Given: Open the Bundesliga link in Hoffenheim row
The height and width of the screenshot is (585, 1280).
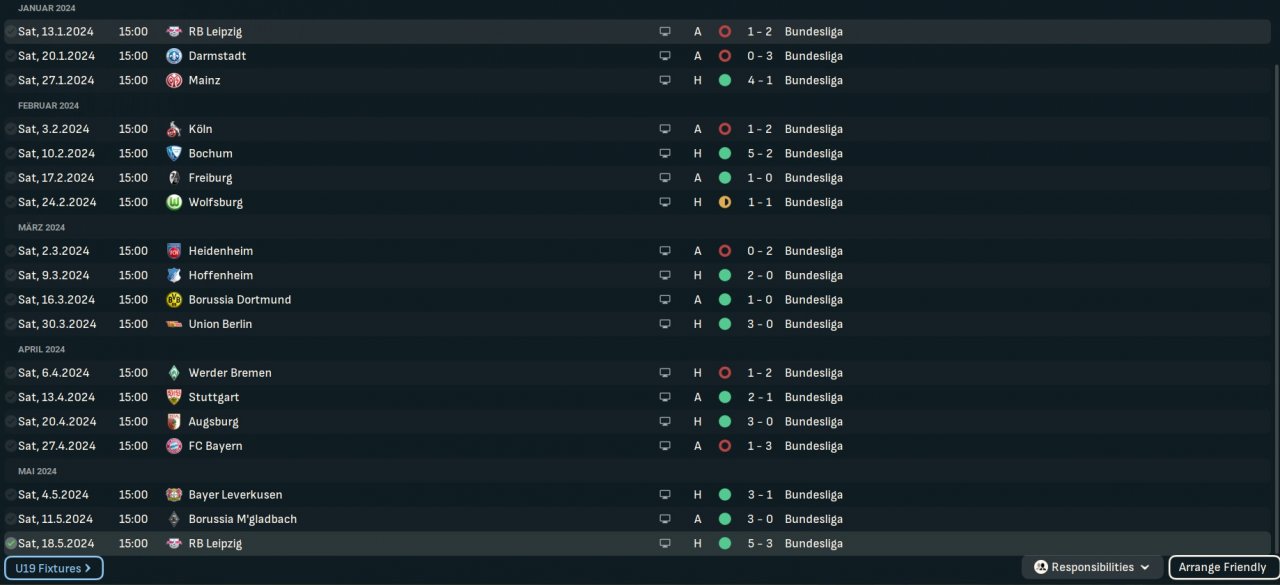Looking at the screenshot, I should (813, 276).
